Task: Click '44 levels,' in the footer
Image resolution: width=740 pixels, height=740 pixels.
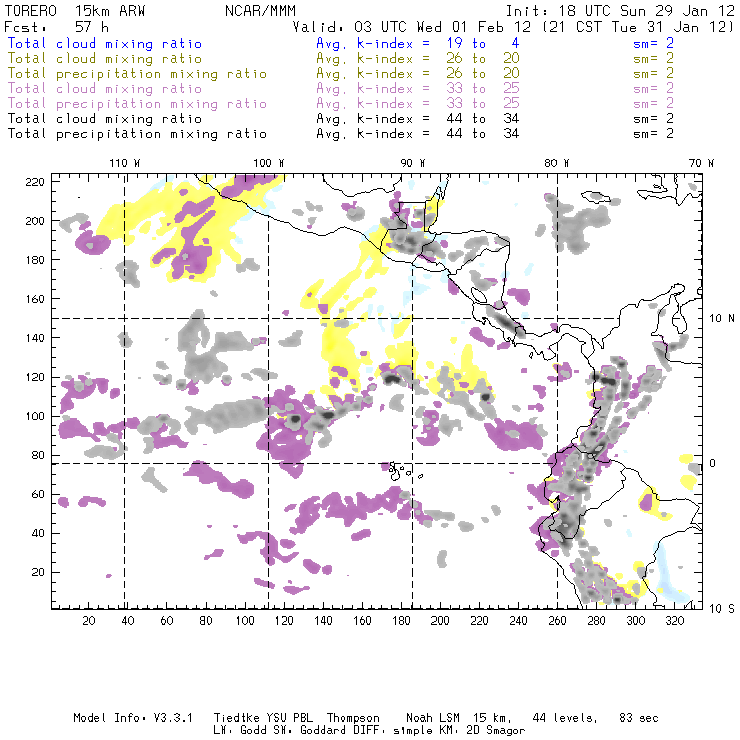Action: coord(565,718)
